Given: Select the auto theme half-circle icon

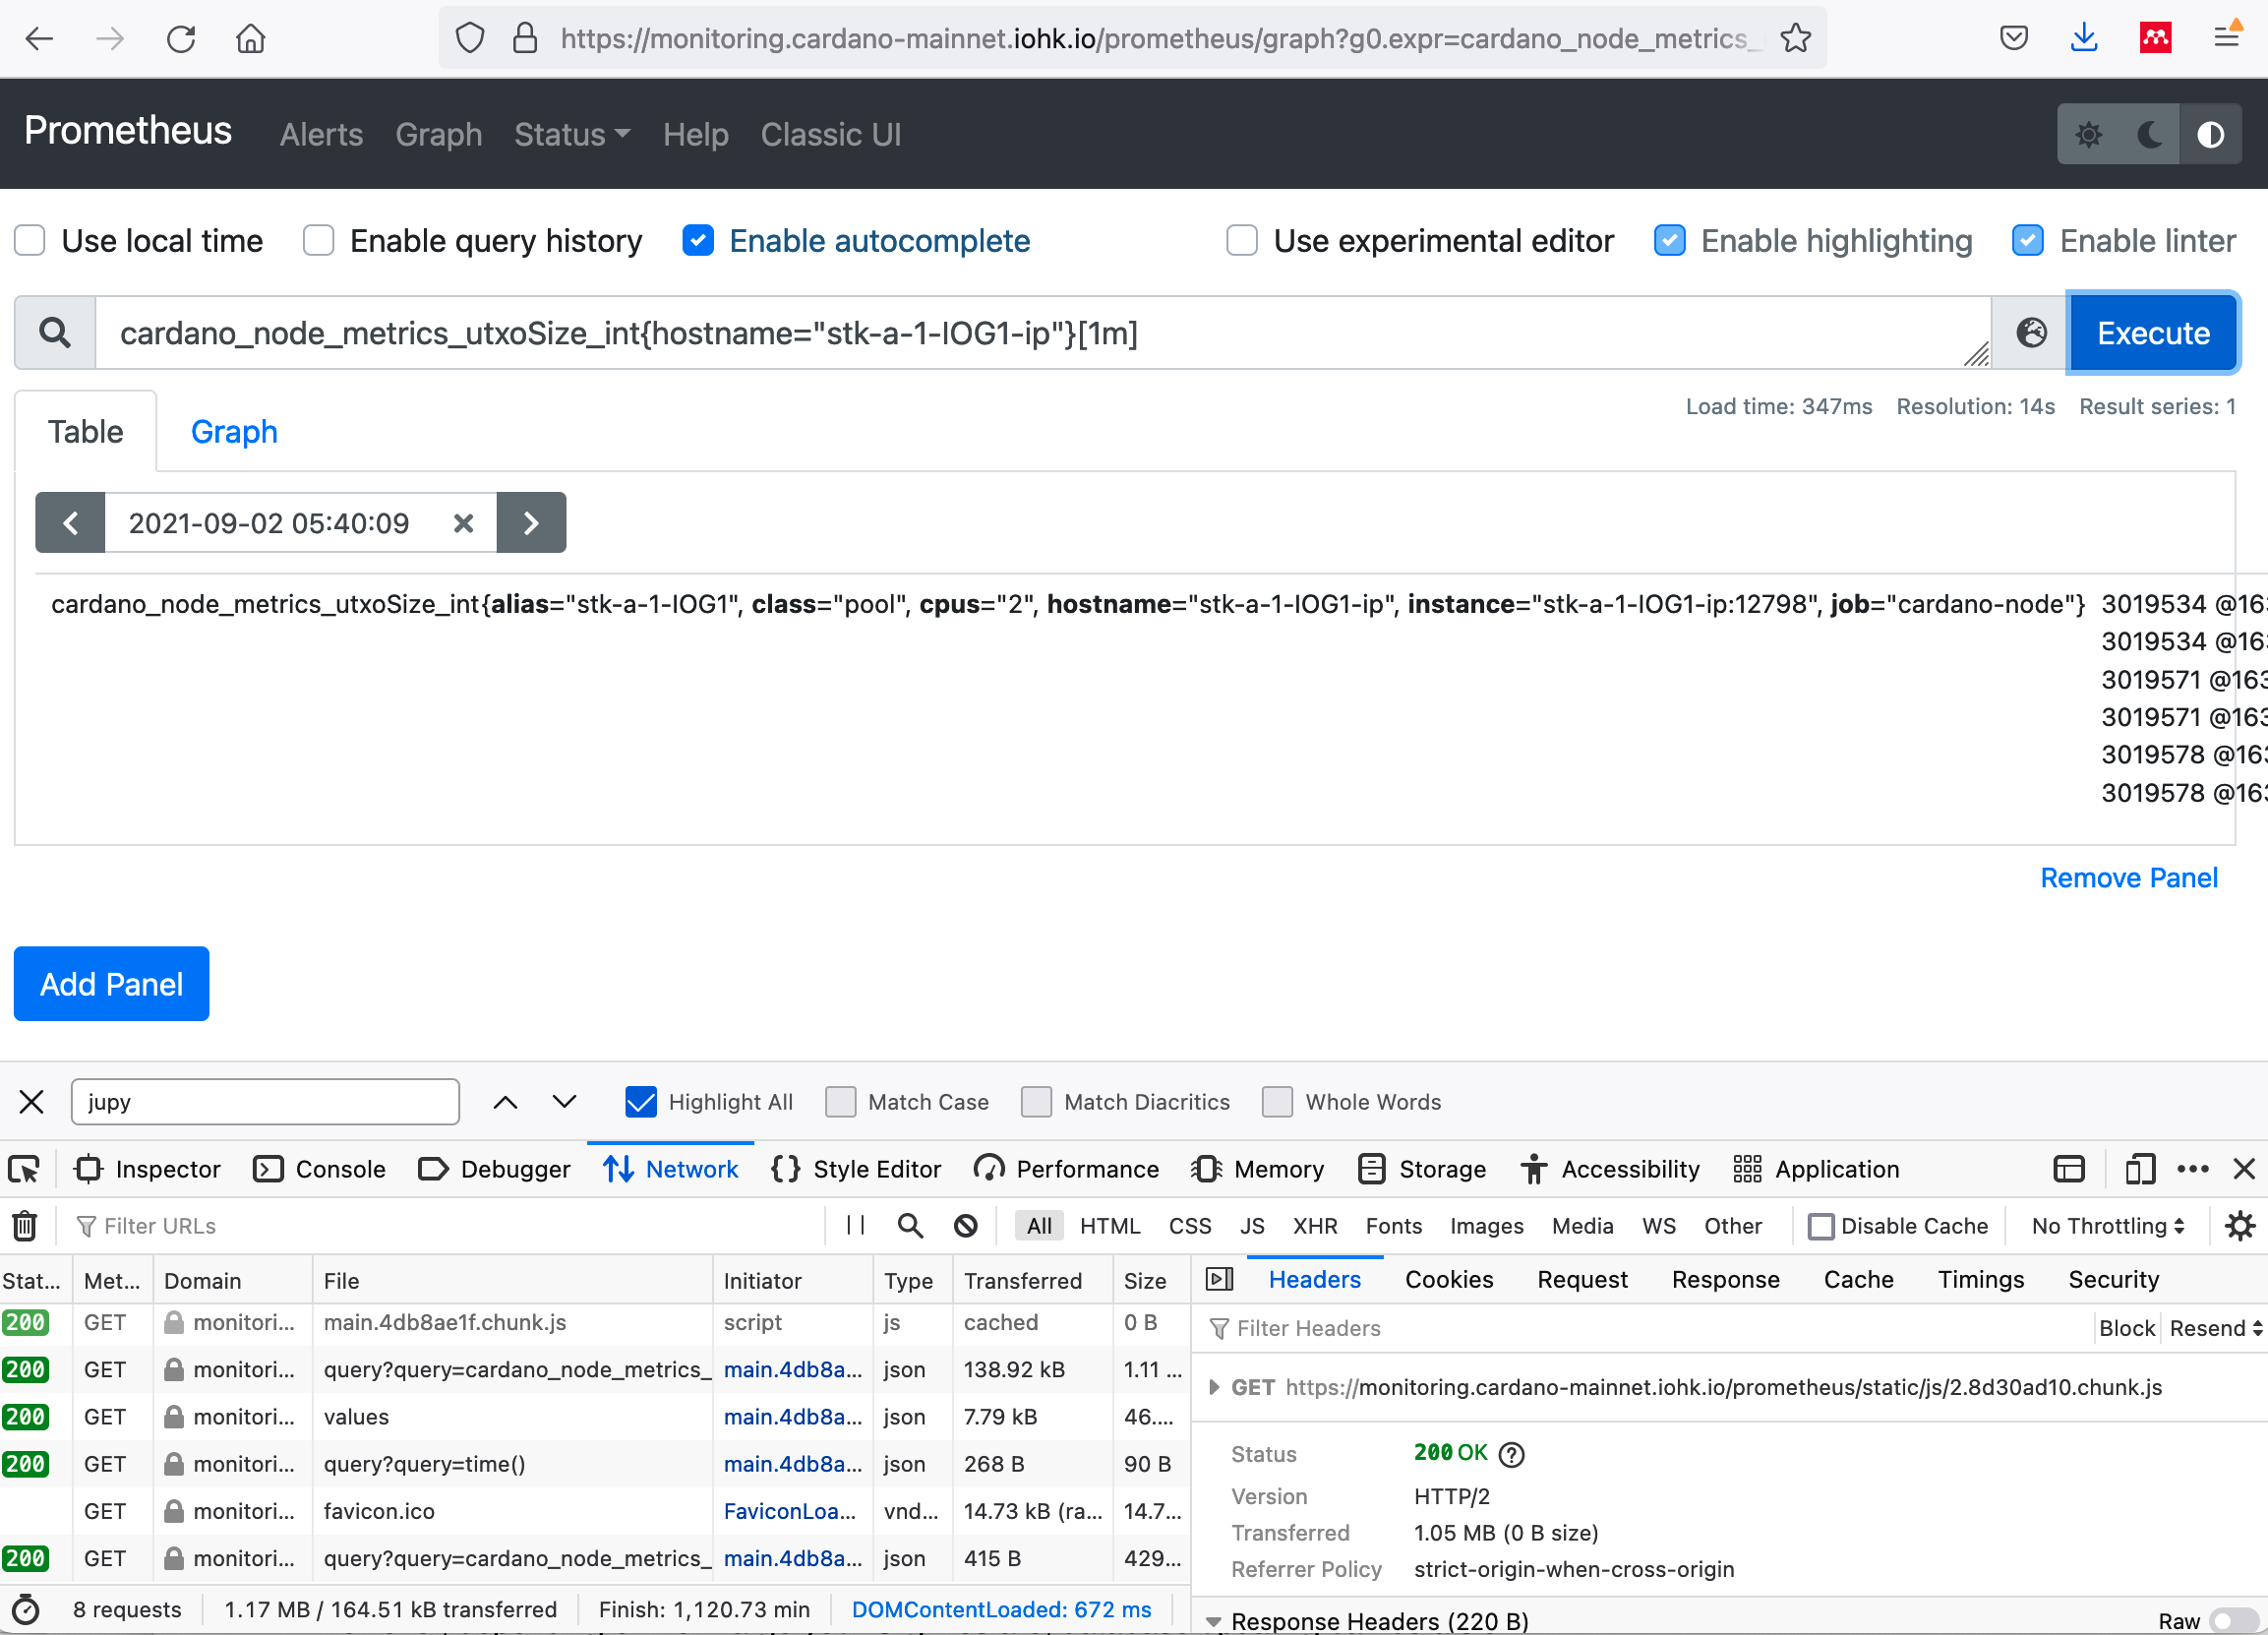Looking at the screenshot, I should pos(2210,134).
